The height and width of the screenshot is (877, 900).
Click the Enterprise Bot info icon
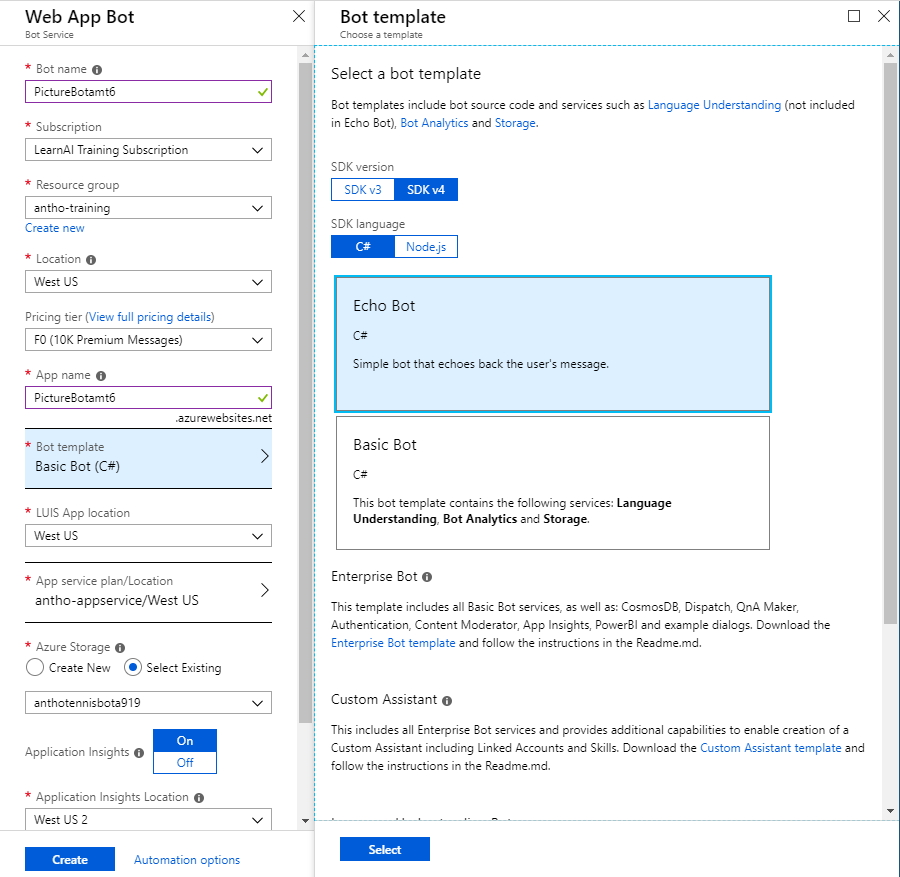[427, 577]
